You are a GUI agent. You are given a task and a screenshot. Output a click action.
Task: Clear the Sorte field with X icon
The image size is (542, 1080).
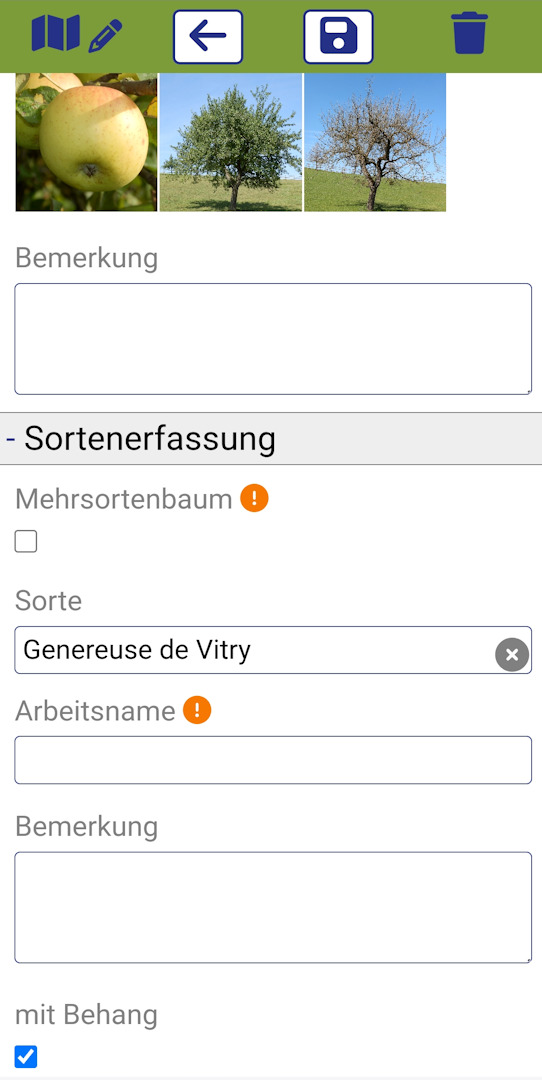pyautogui.click(x=512, y=655)
